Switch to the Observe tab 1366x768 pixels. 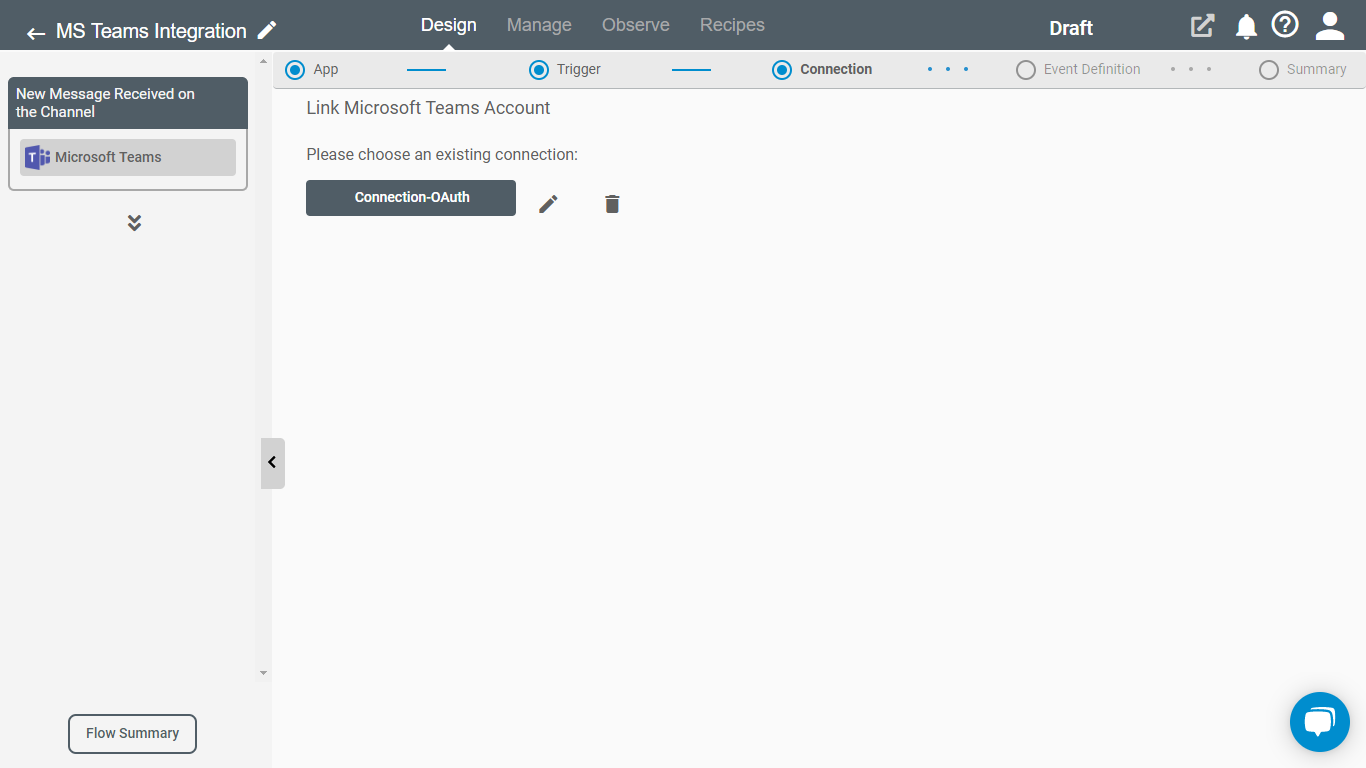click(636, 25)
